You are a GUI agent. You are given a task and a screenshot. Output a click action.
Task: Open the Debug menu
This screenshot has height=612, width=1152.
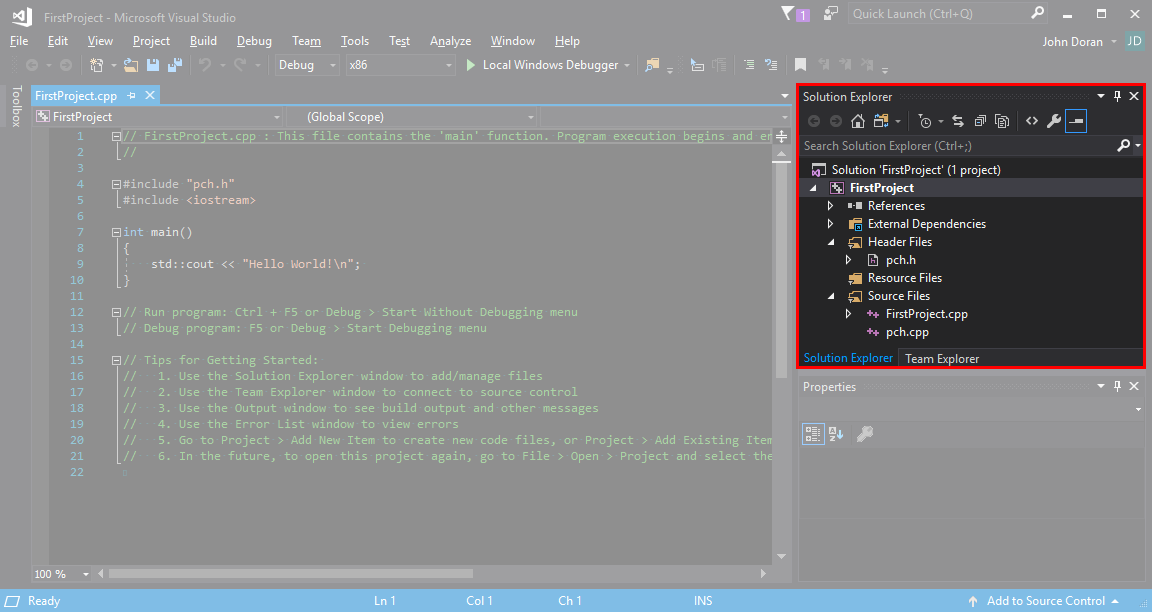click(254, 41)
